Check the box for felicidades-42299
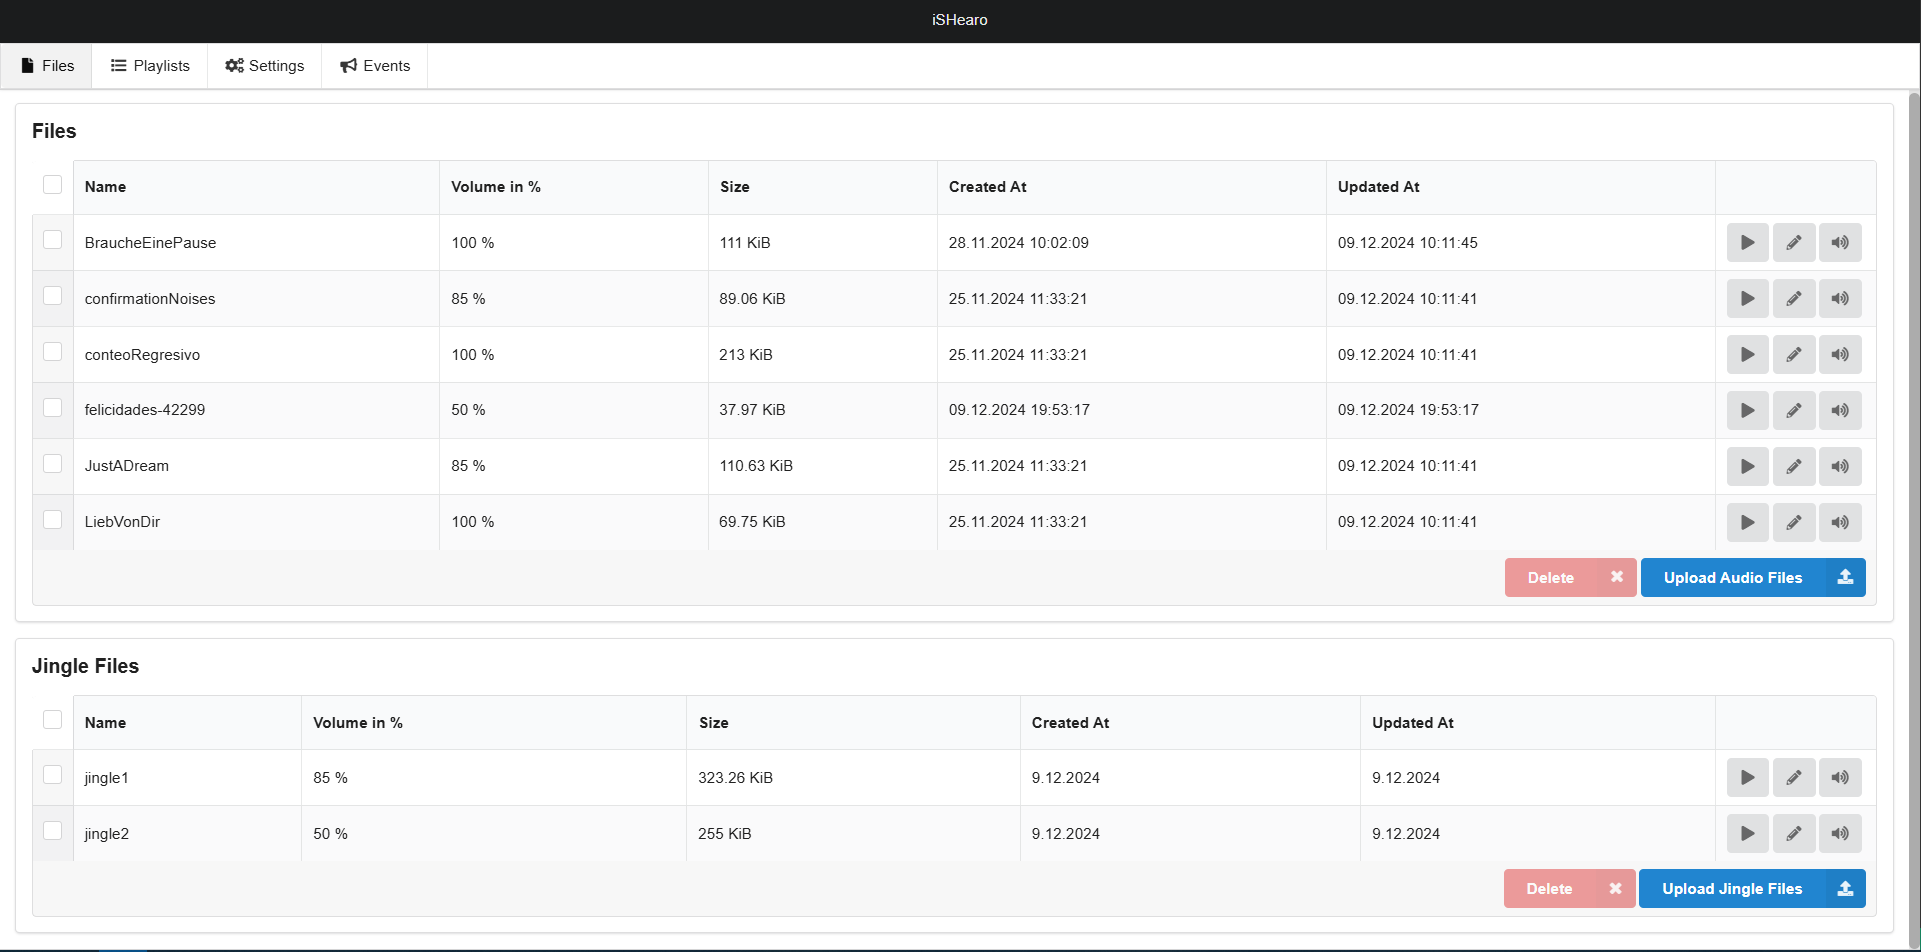 tap(53, 408)
